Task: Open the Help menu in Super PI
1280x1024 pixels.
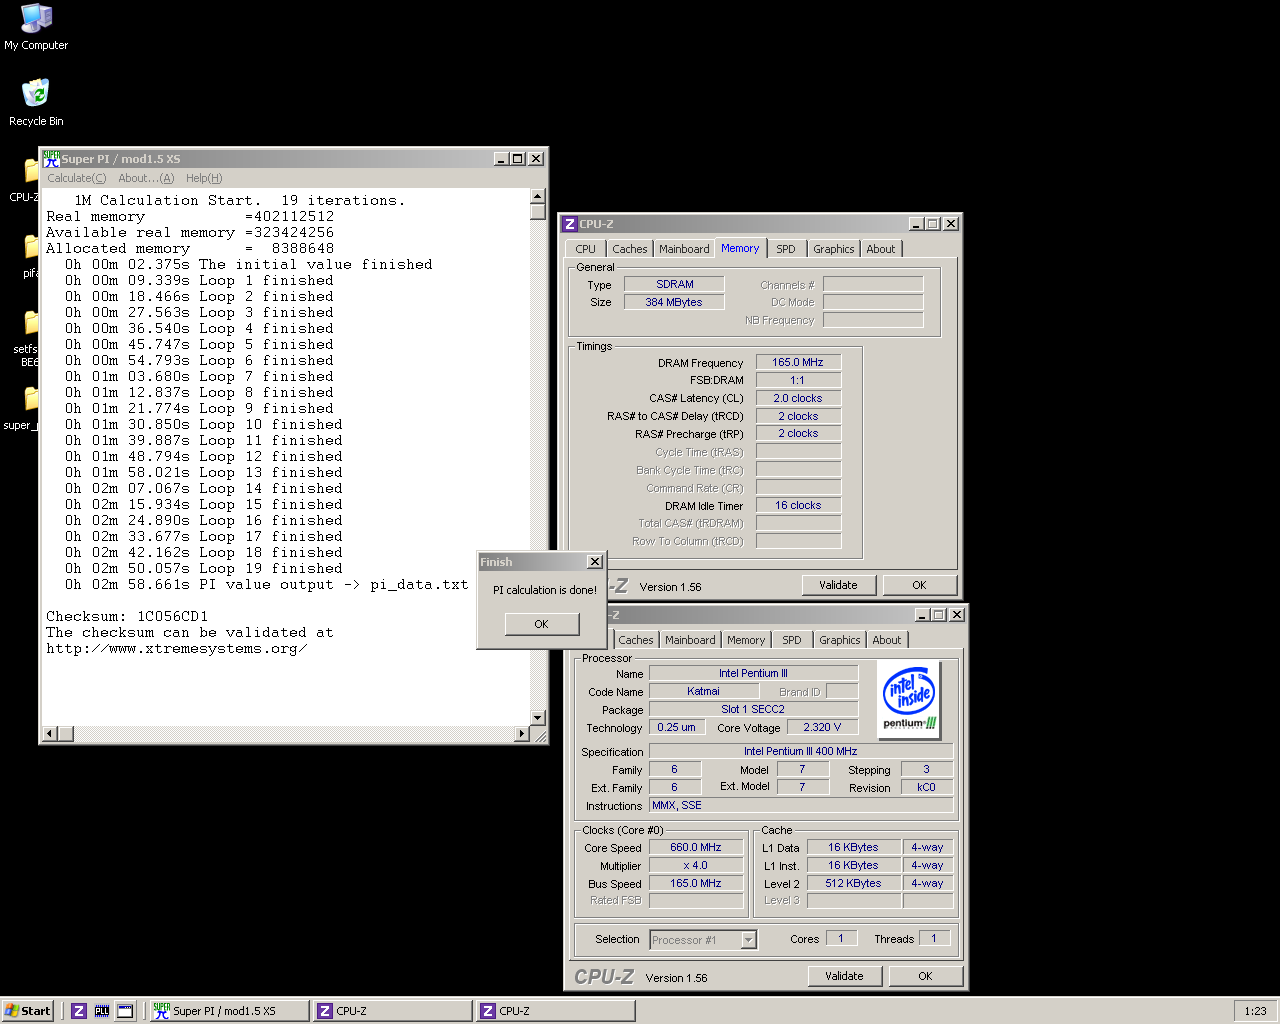Action: point(204,178)
